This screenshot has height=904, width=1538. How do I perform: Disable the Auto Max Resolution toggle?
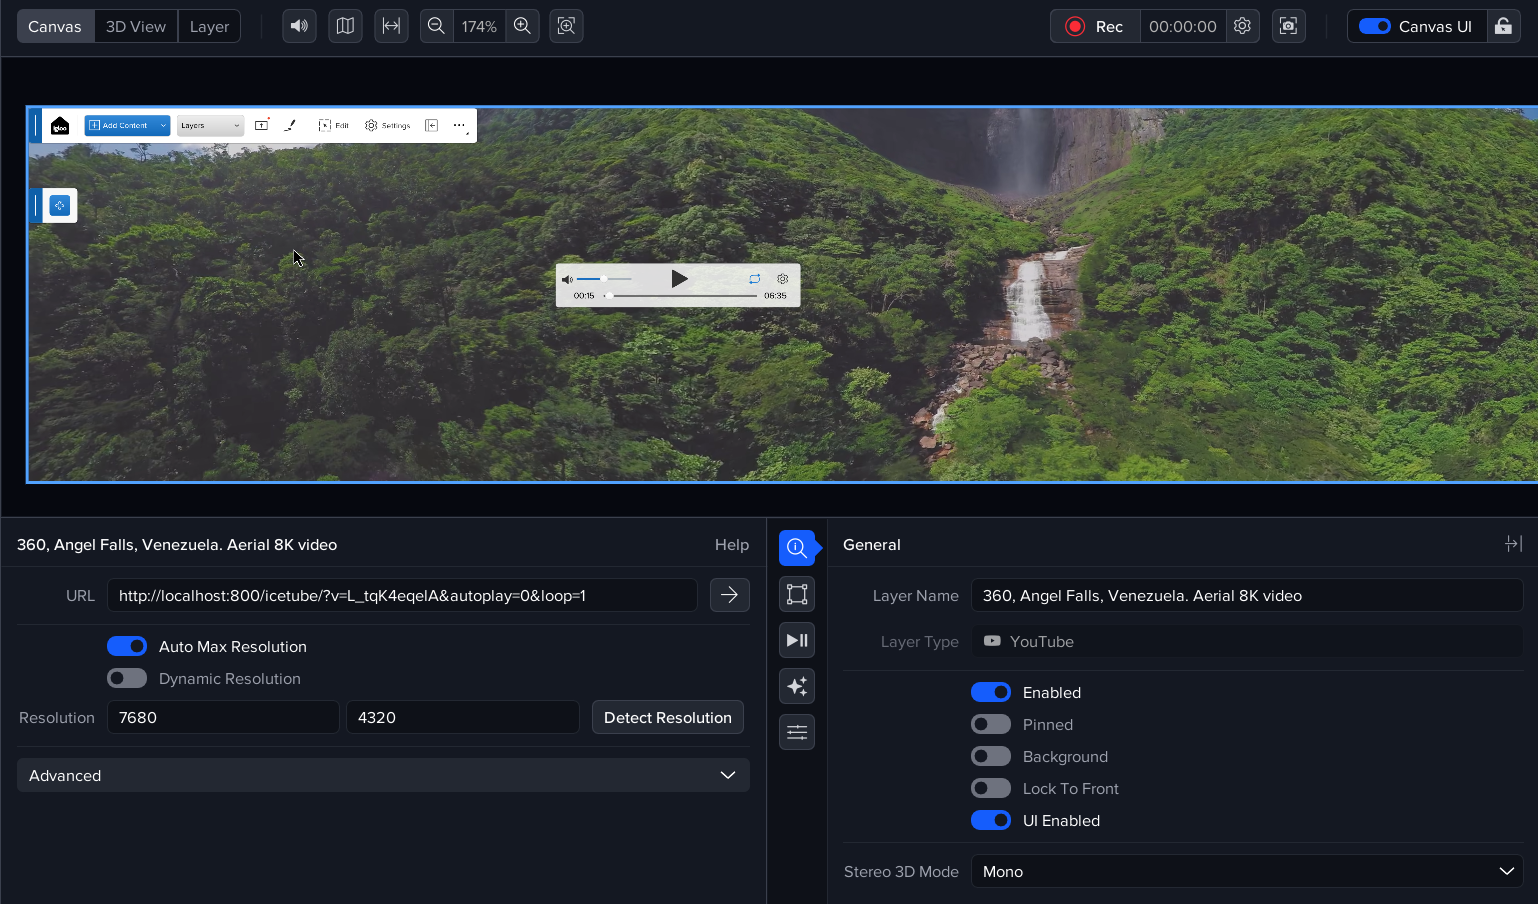pyautogui.click(x=127, y=647)
